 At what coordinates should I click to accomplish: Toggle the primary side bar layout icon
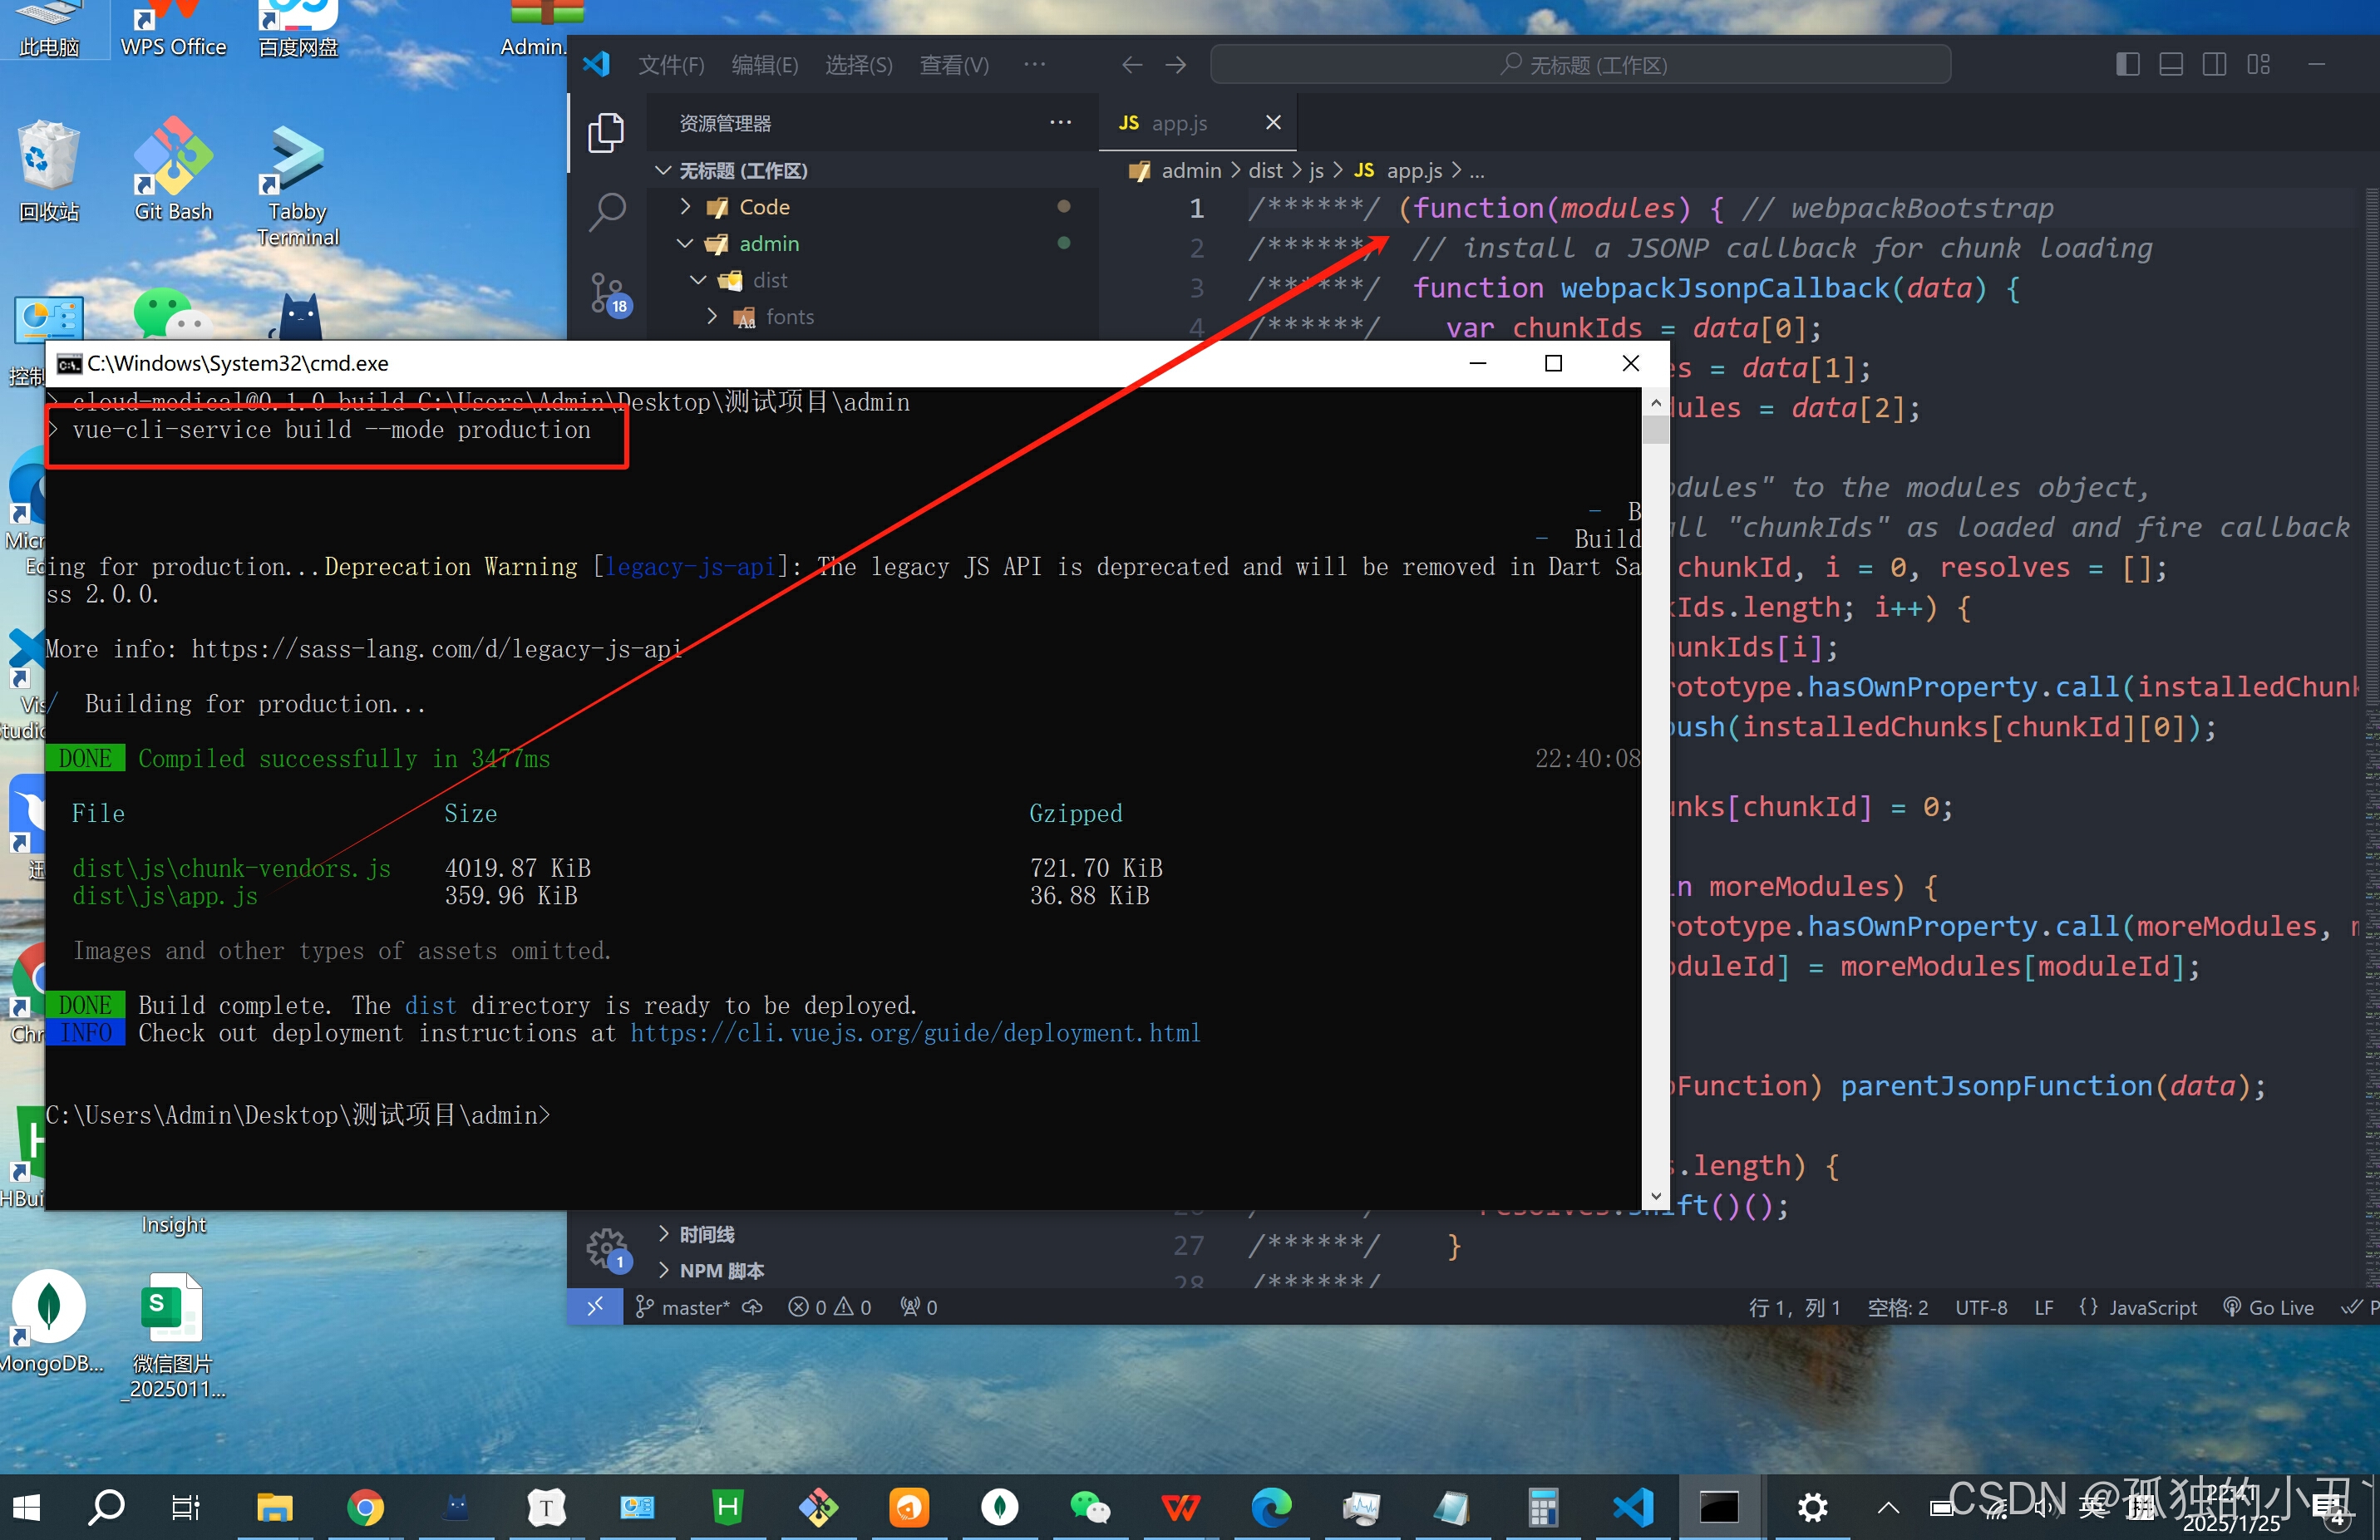tap(2127, 65)
